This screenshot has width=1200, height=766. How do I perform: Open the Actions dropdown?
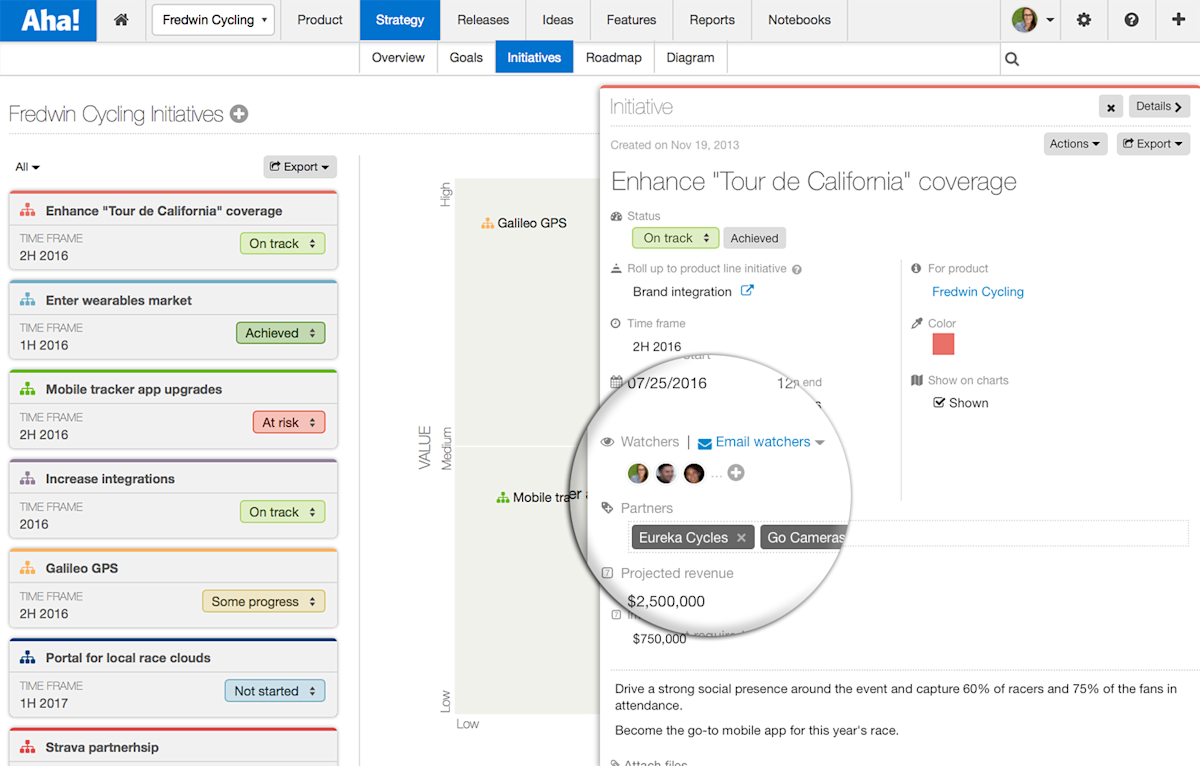(x=1075, y=144)
